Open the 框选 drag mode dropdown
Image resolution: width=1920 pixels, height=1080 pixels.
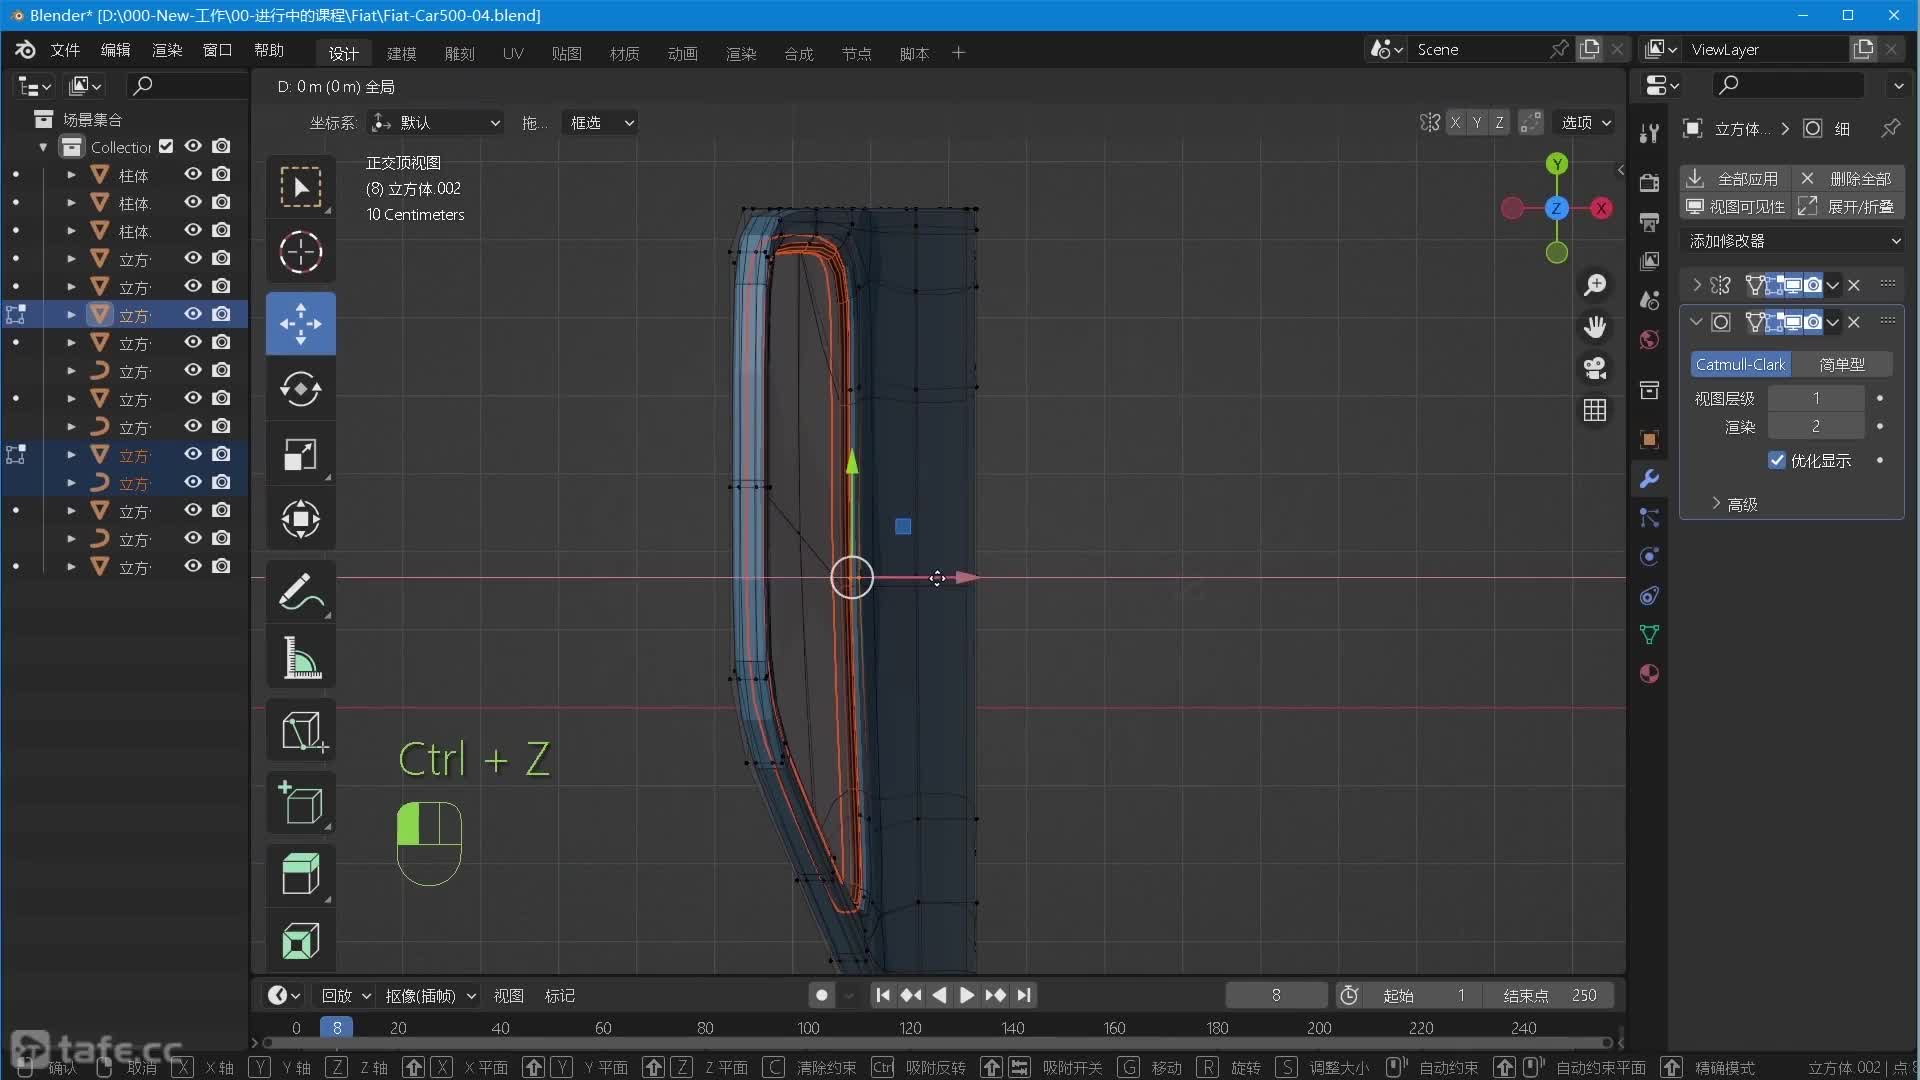[601, 122]
